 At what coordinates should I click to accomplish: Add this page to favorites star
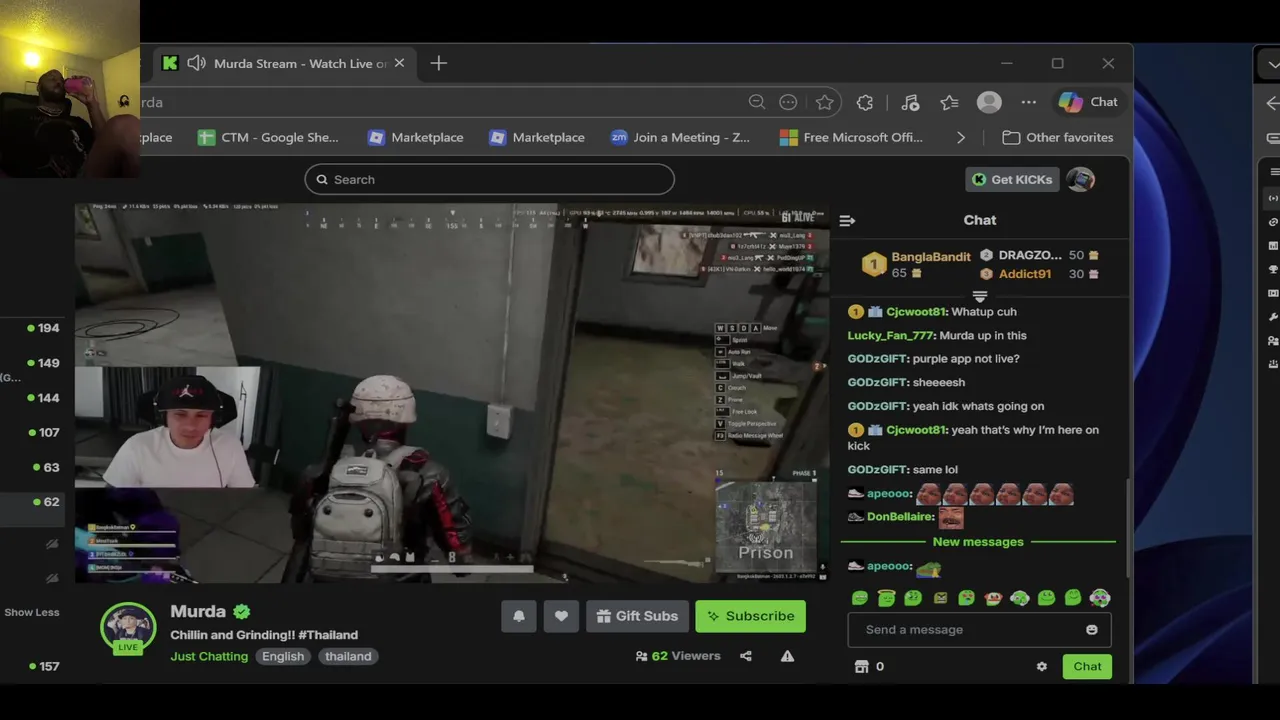click(824, 102)
